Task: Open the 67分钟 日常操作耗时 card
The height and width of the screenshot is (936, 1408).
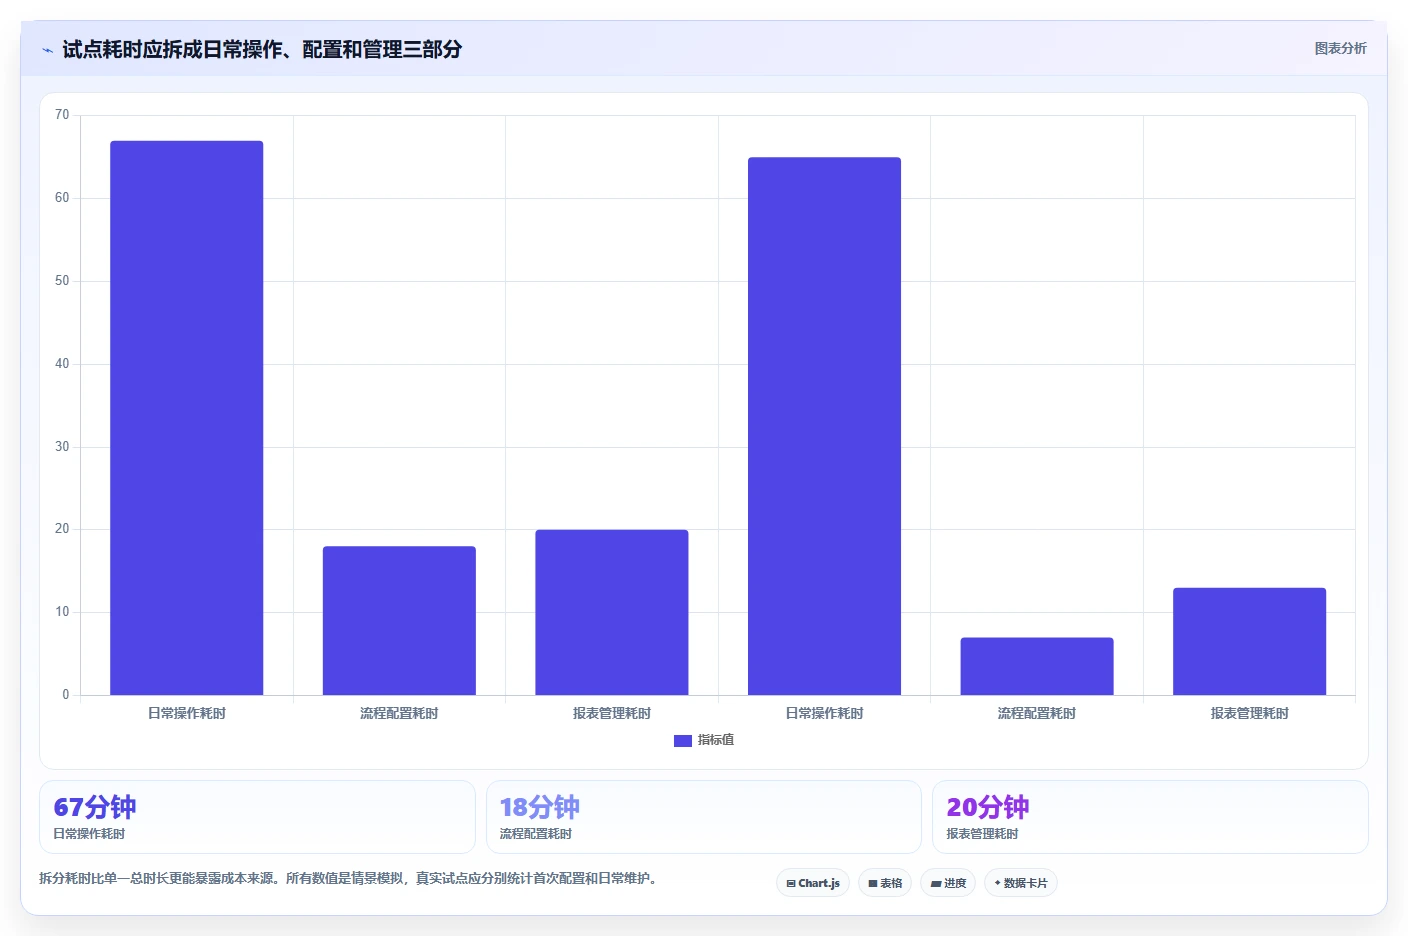Action: (x=257, y=817)
